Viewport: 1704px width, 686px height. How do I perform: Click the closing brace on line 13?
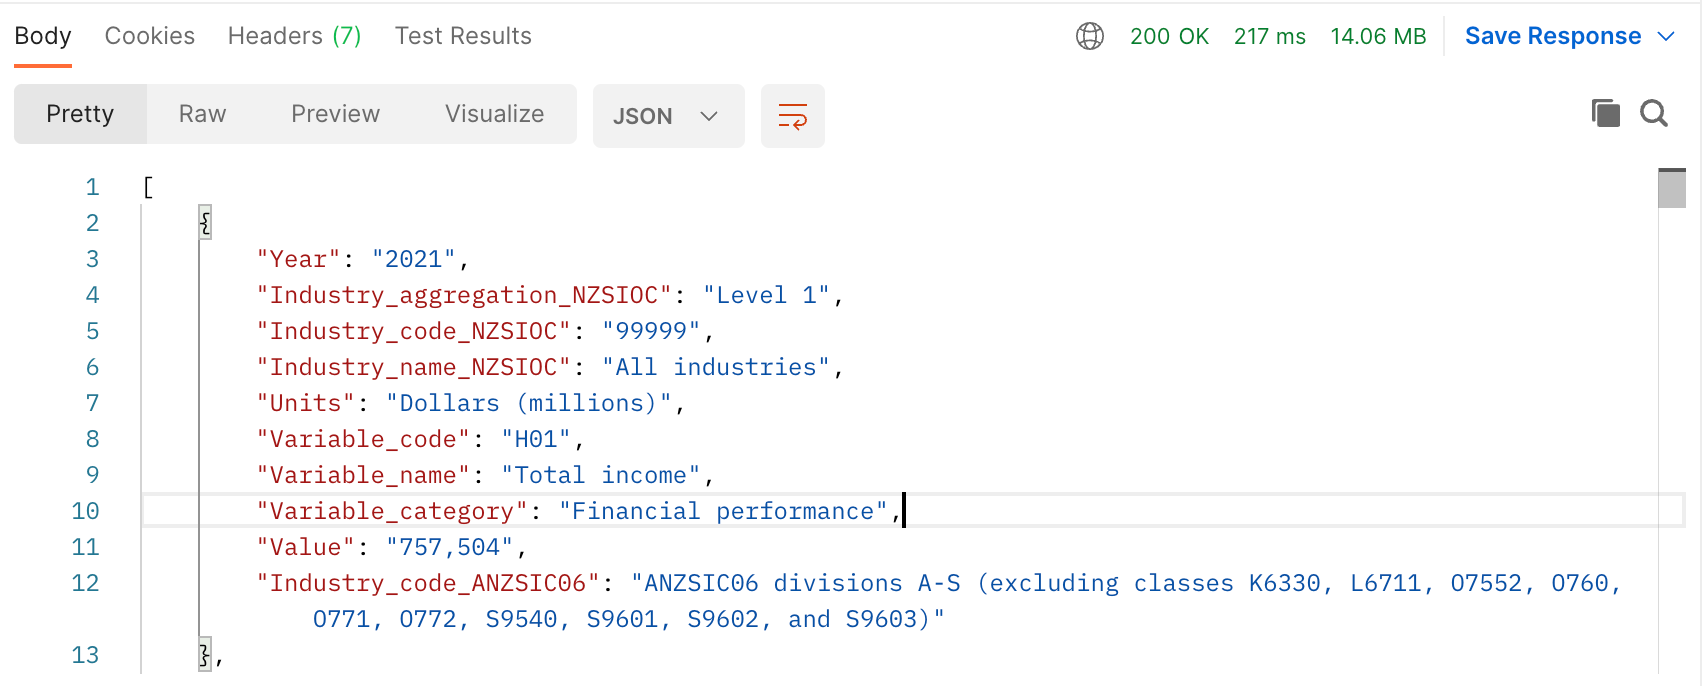(x=205, y=655)
